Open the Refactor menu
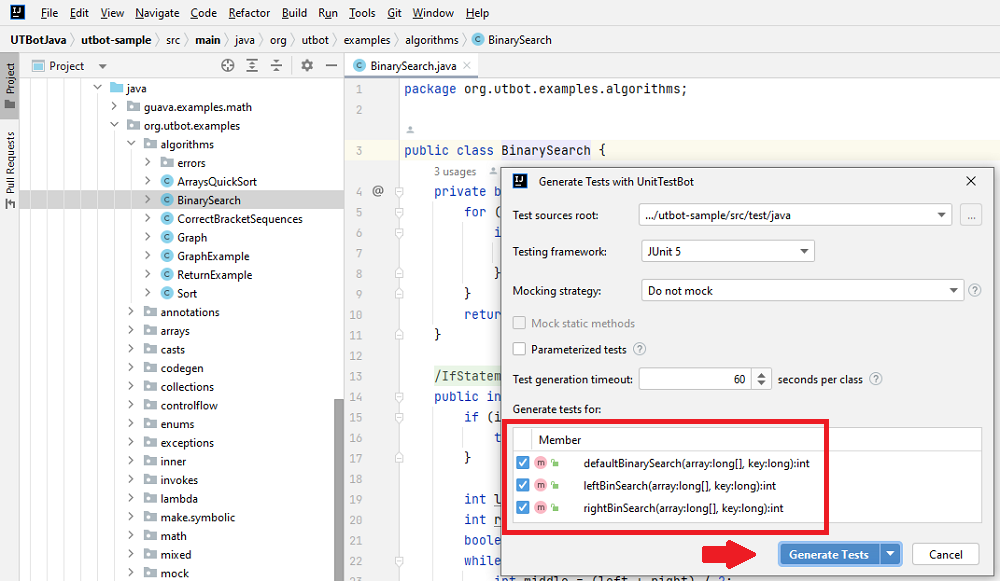 [249, 13]
